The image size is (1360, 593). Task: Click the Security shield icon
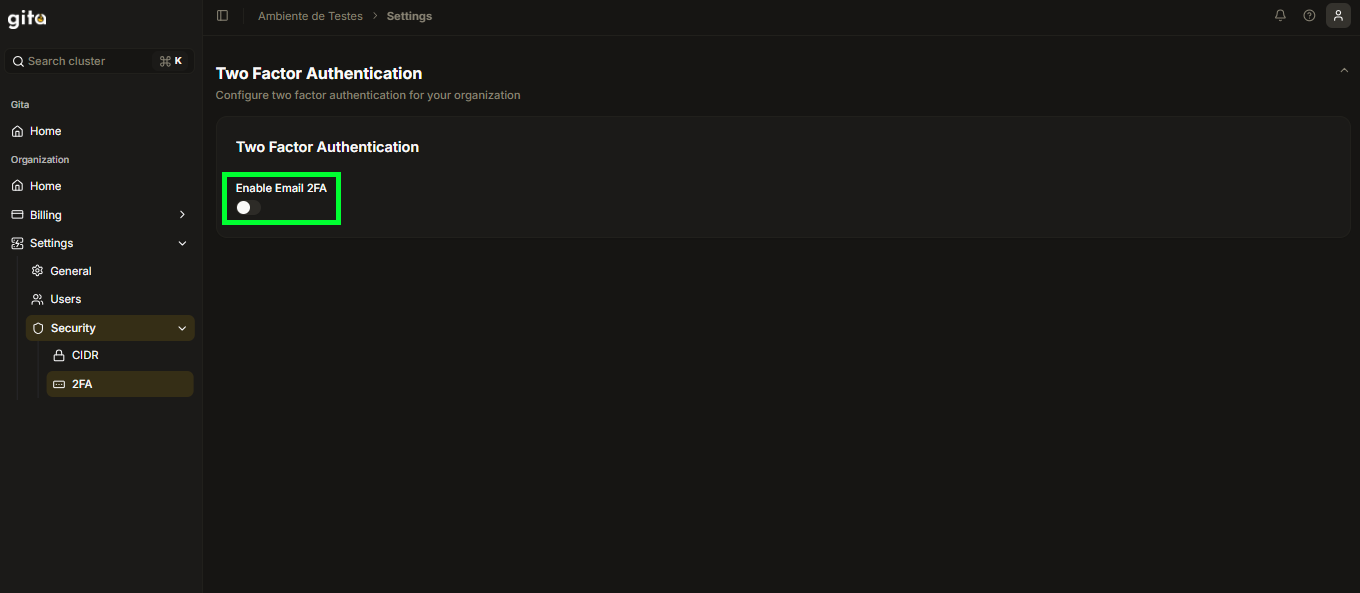38,328
